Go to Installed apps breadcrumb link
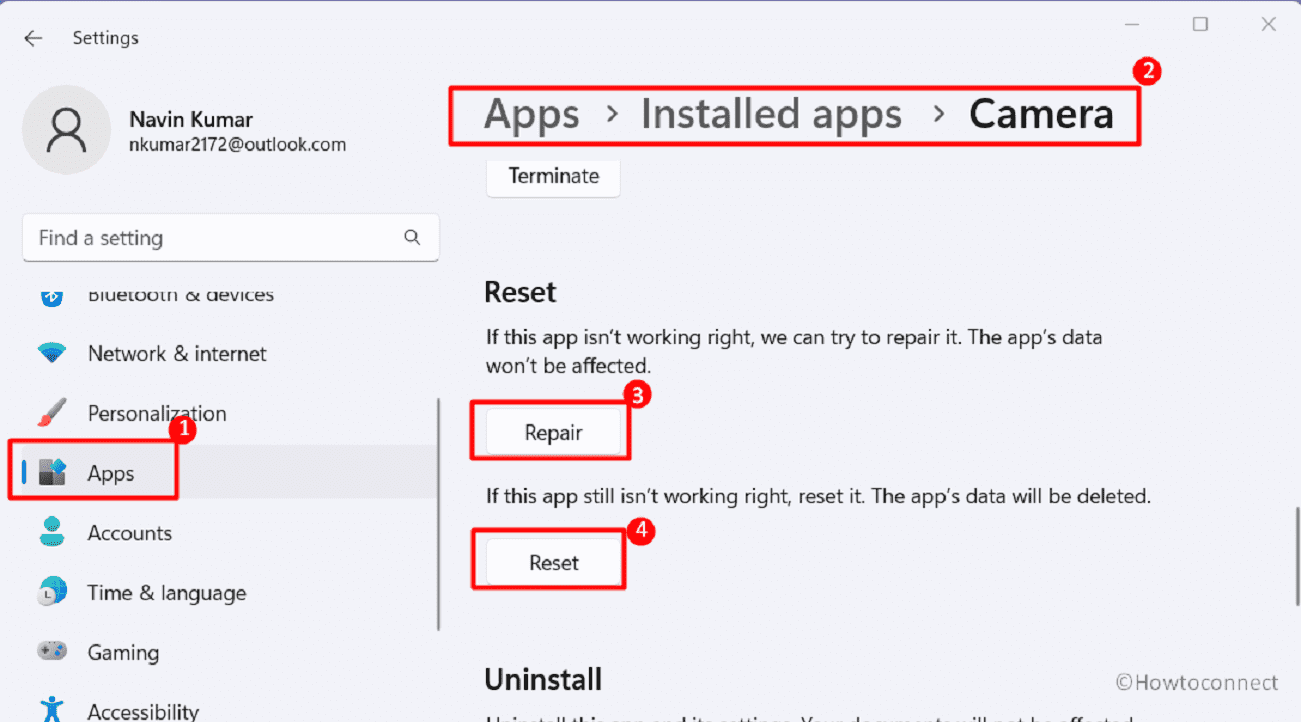Viewport: 1301px width, 722px height. tap(771, 115)
